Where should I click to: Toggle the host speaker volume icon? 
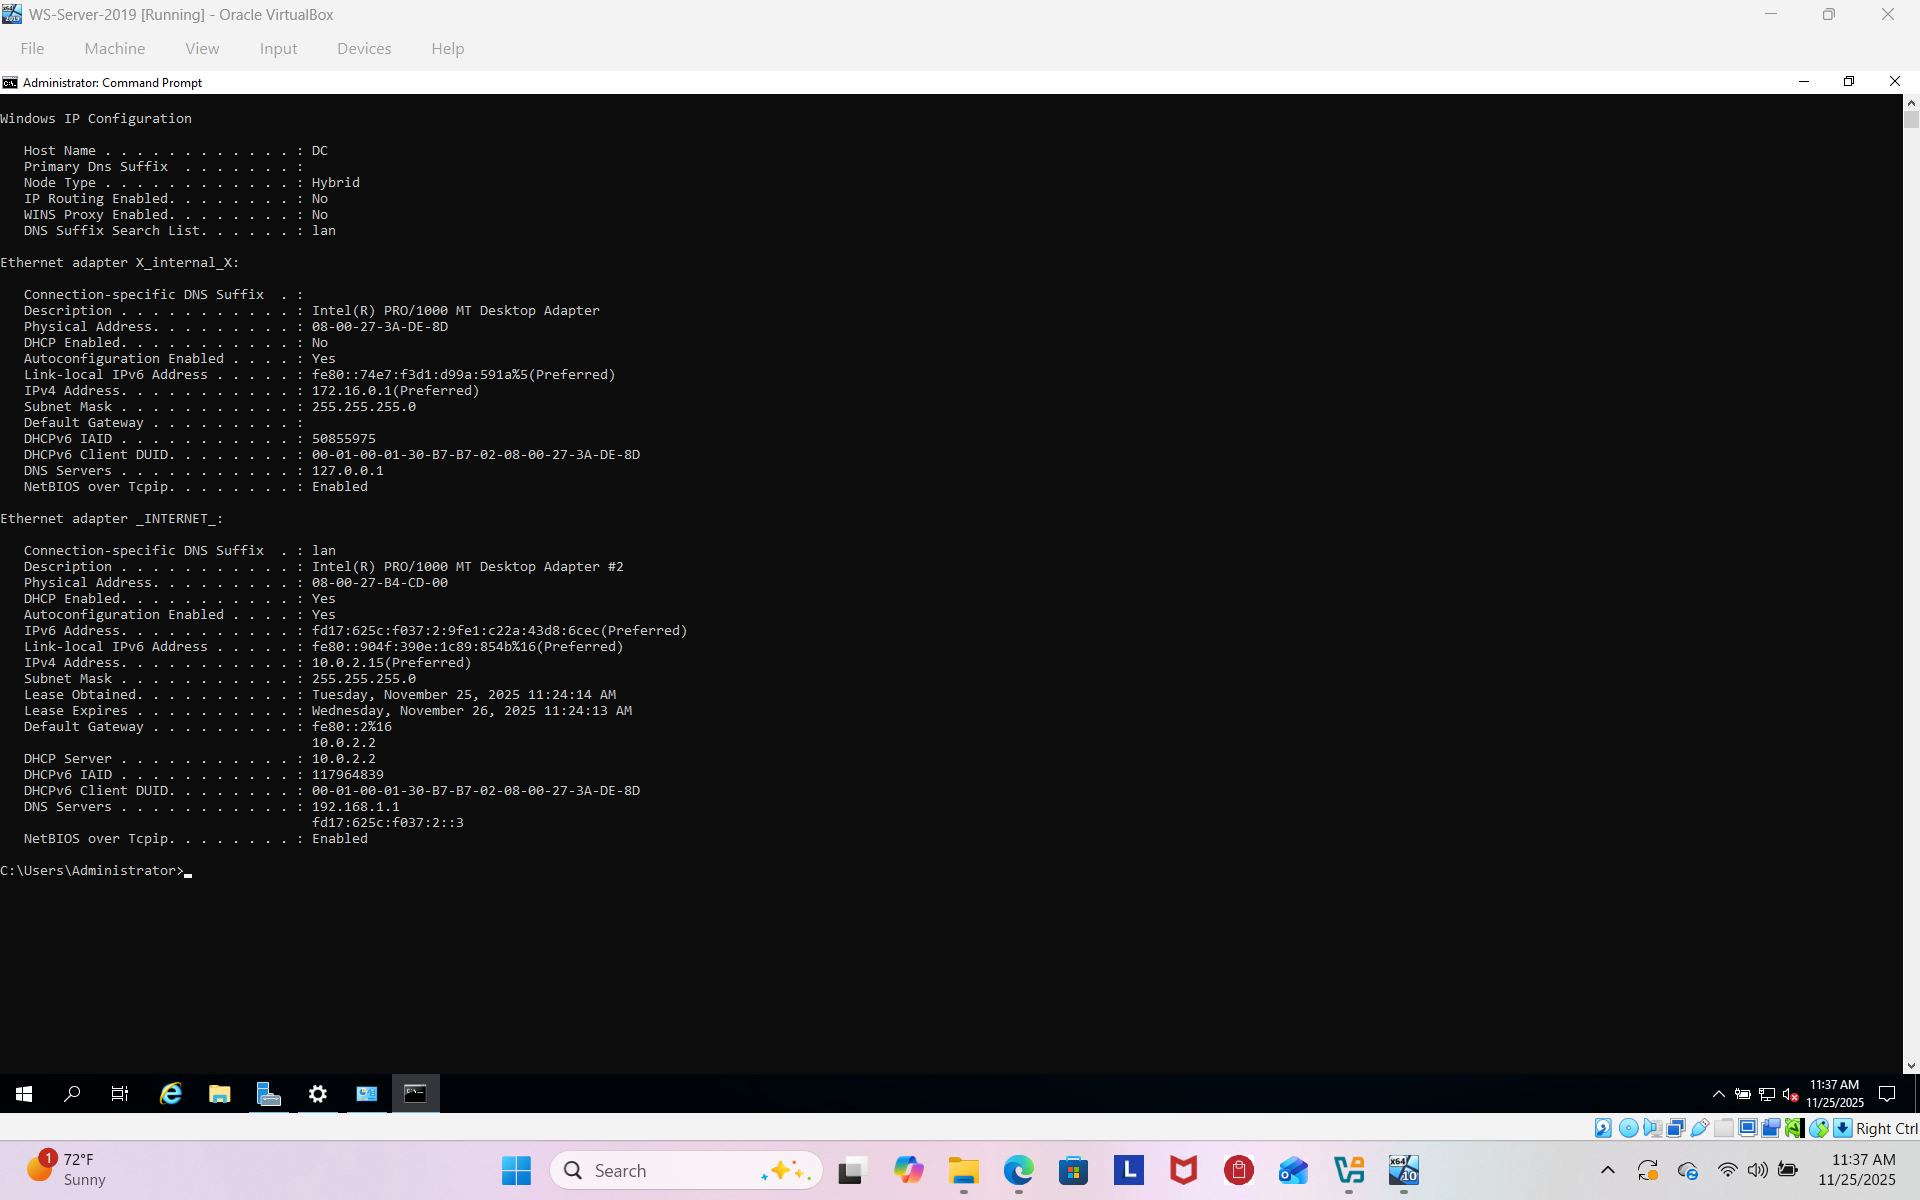pos(1757,1170)
